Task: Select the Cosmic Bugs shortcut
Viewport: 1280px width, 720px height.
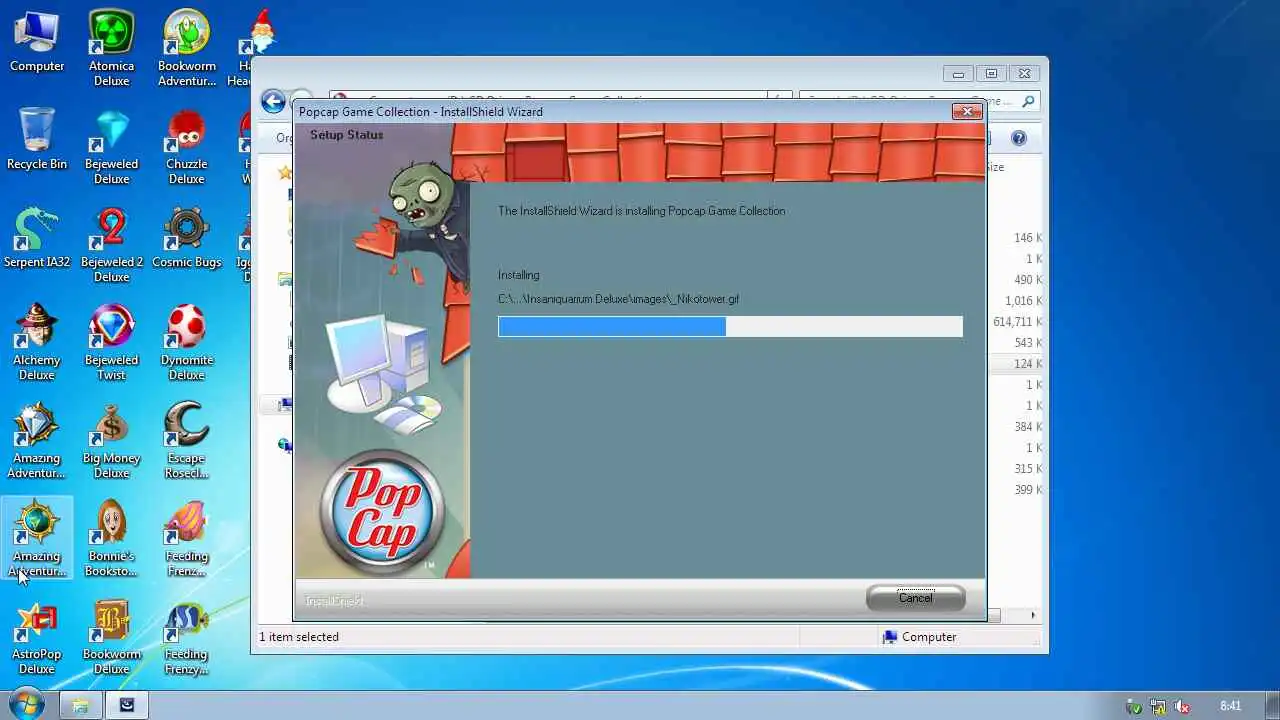Action: pos(187,237)
